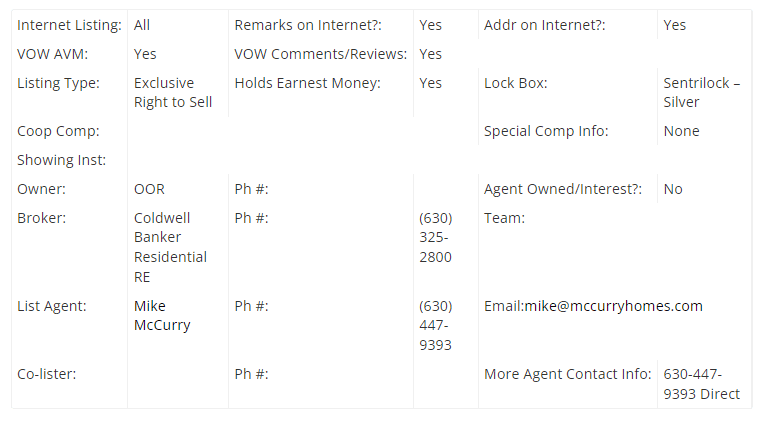Click the Showing Inst label
The width and height of the screenshot is (779, 425).
point(62,160)
